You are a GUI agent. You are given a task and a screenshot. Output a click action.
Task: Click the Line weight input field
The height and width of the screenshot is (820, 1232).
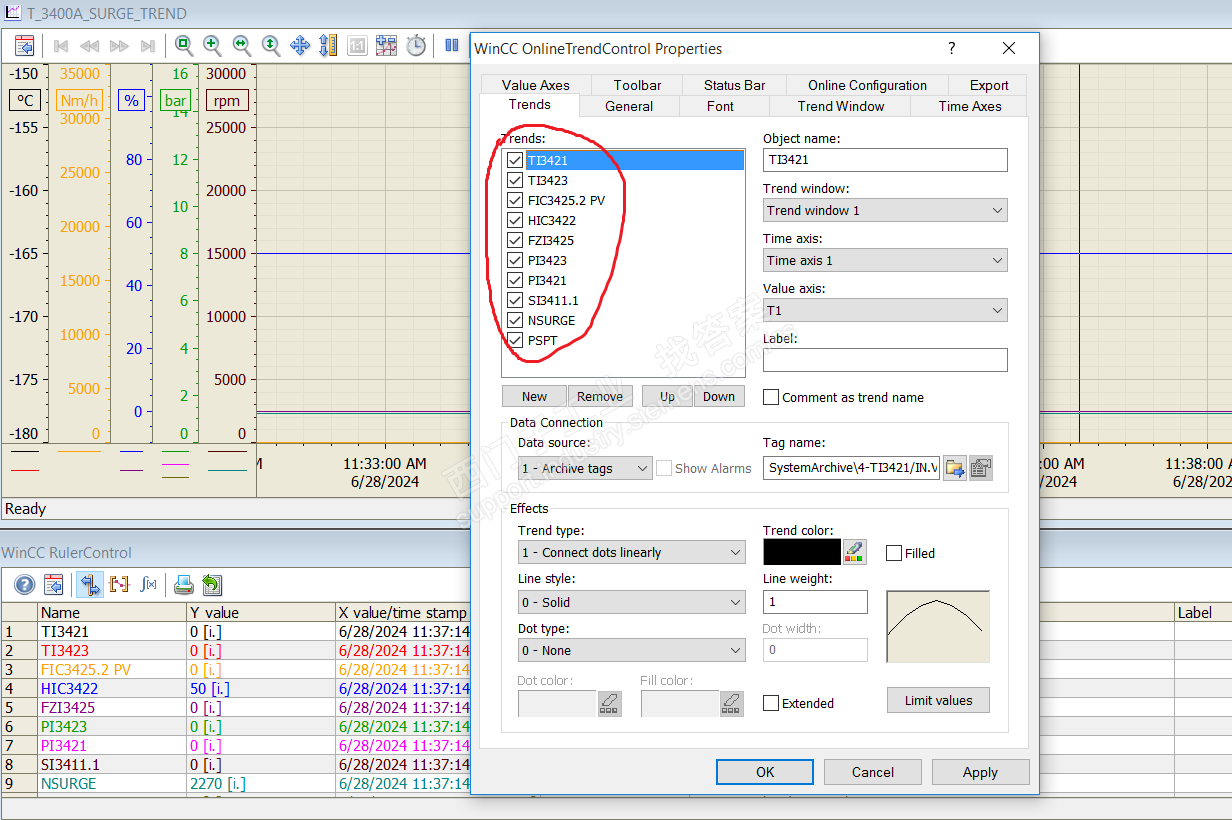pyautogui.click(x=815, y=602)
